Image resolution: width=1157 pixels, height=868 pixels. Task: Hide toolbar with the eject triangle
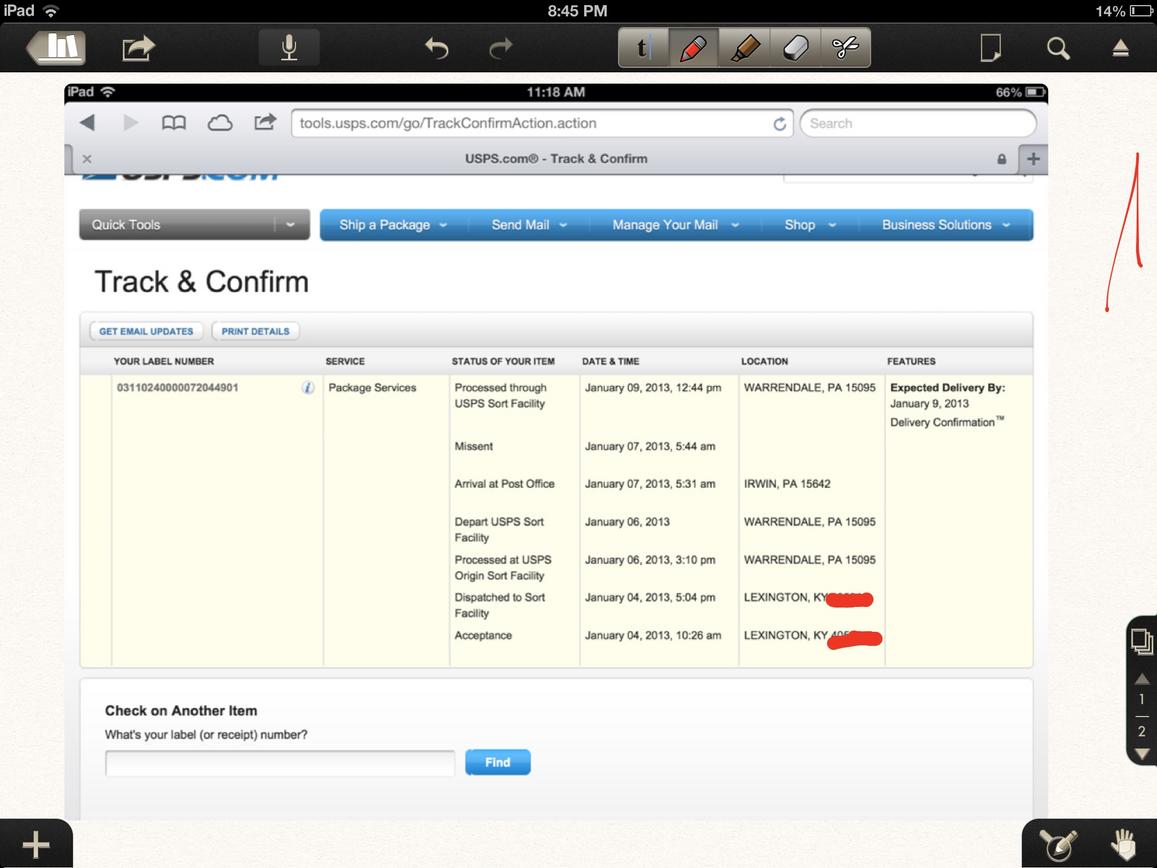[x=1120, y=48]
